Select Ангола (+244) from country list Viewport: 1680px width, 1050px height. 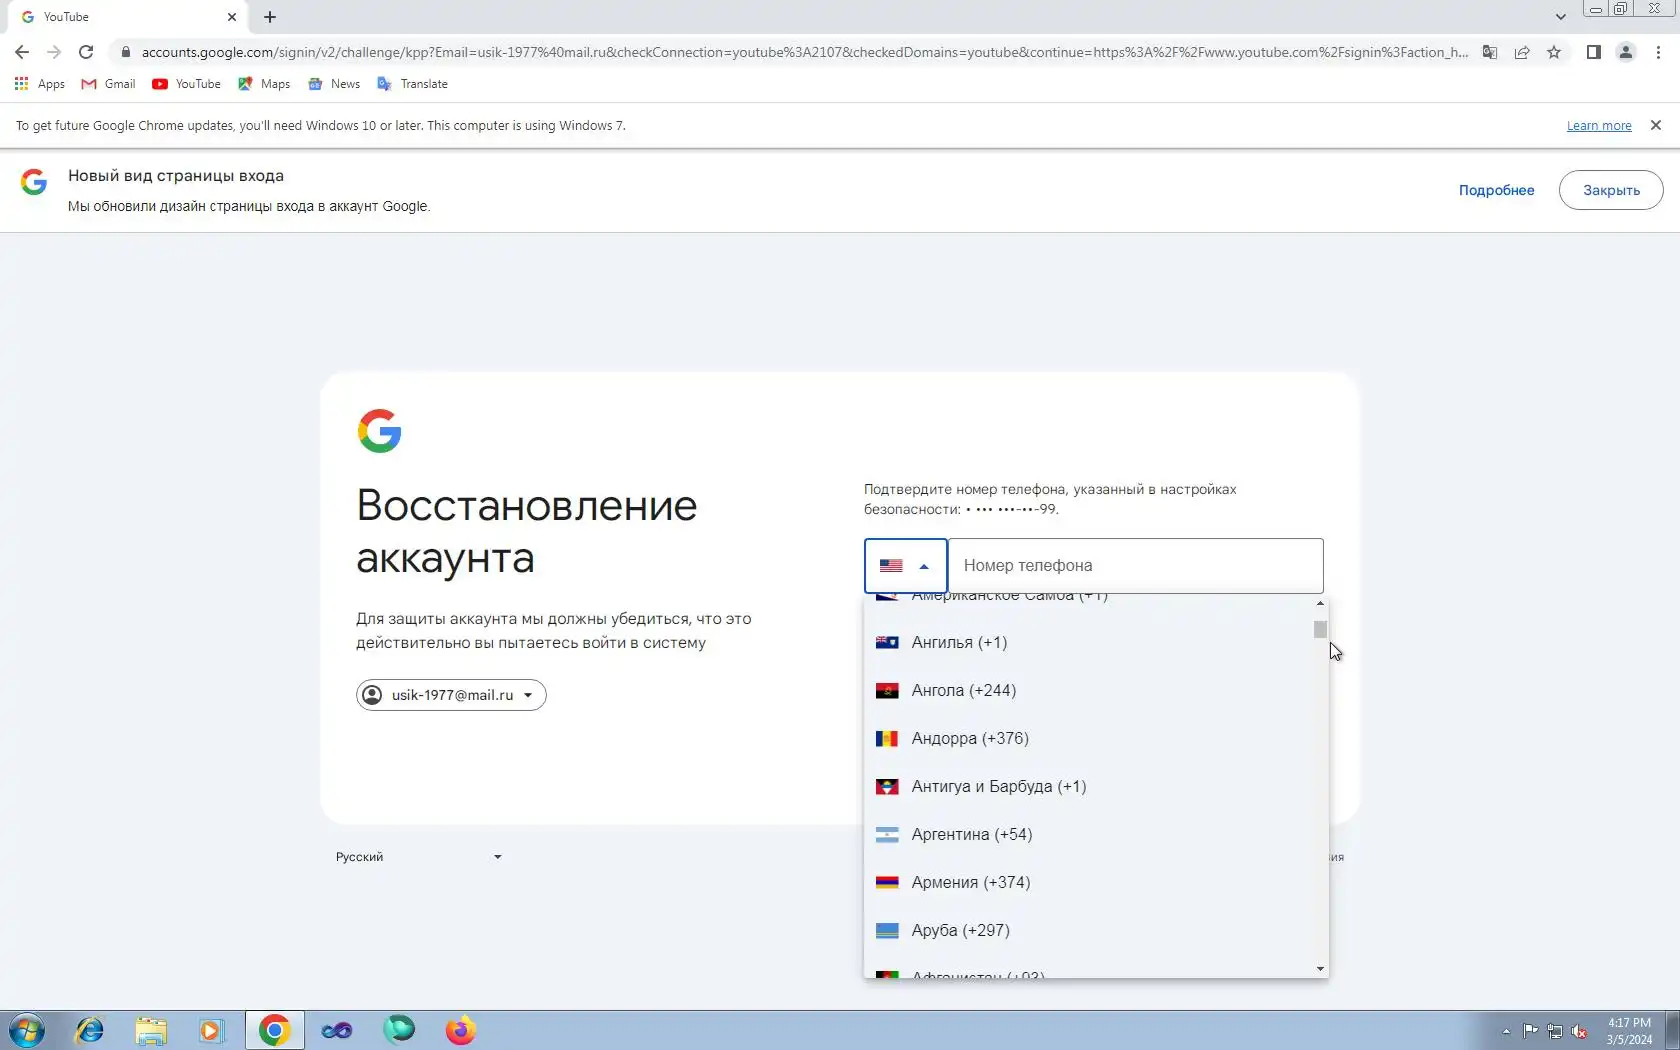pos(1090,690)
